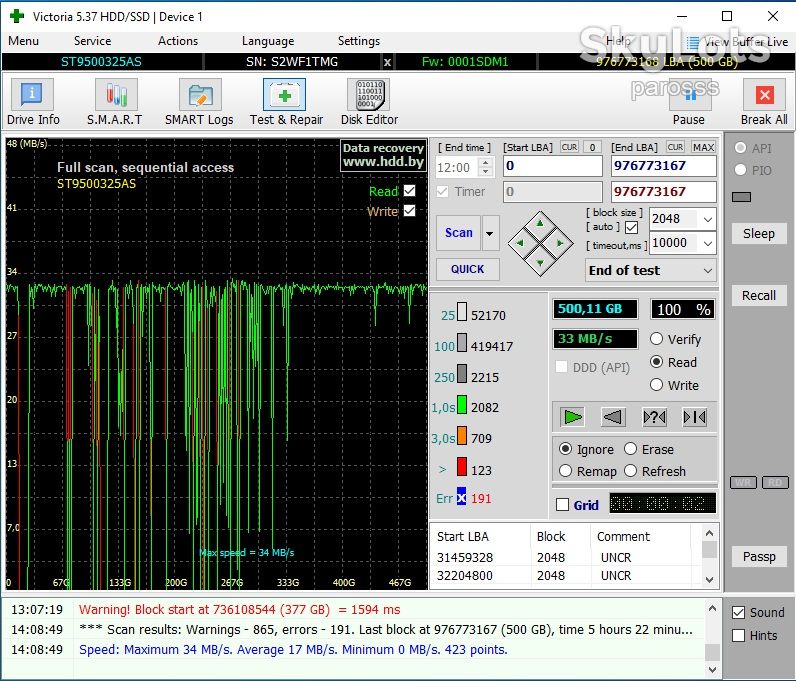Click the QUICK scan button
The width and height of the screenshot is (796, 681).
point(468,269)
